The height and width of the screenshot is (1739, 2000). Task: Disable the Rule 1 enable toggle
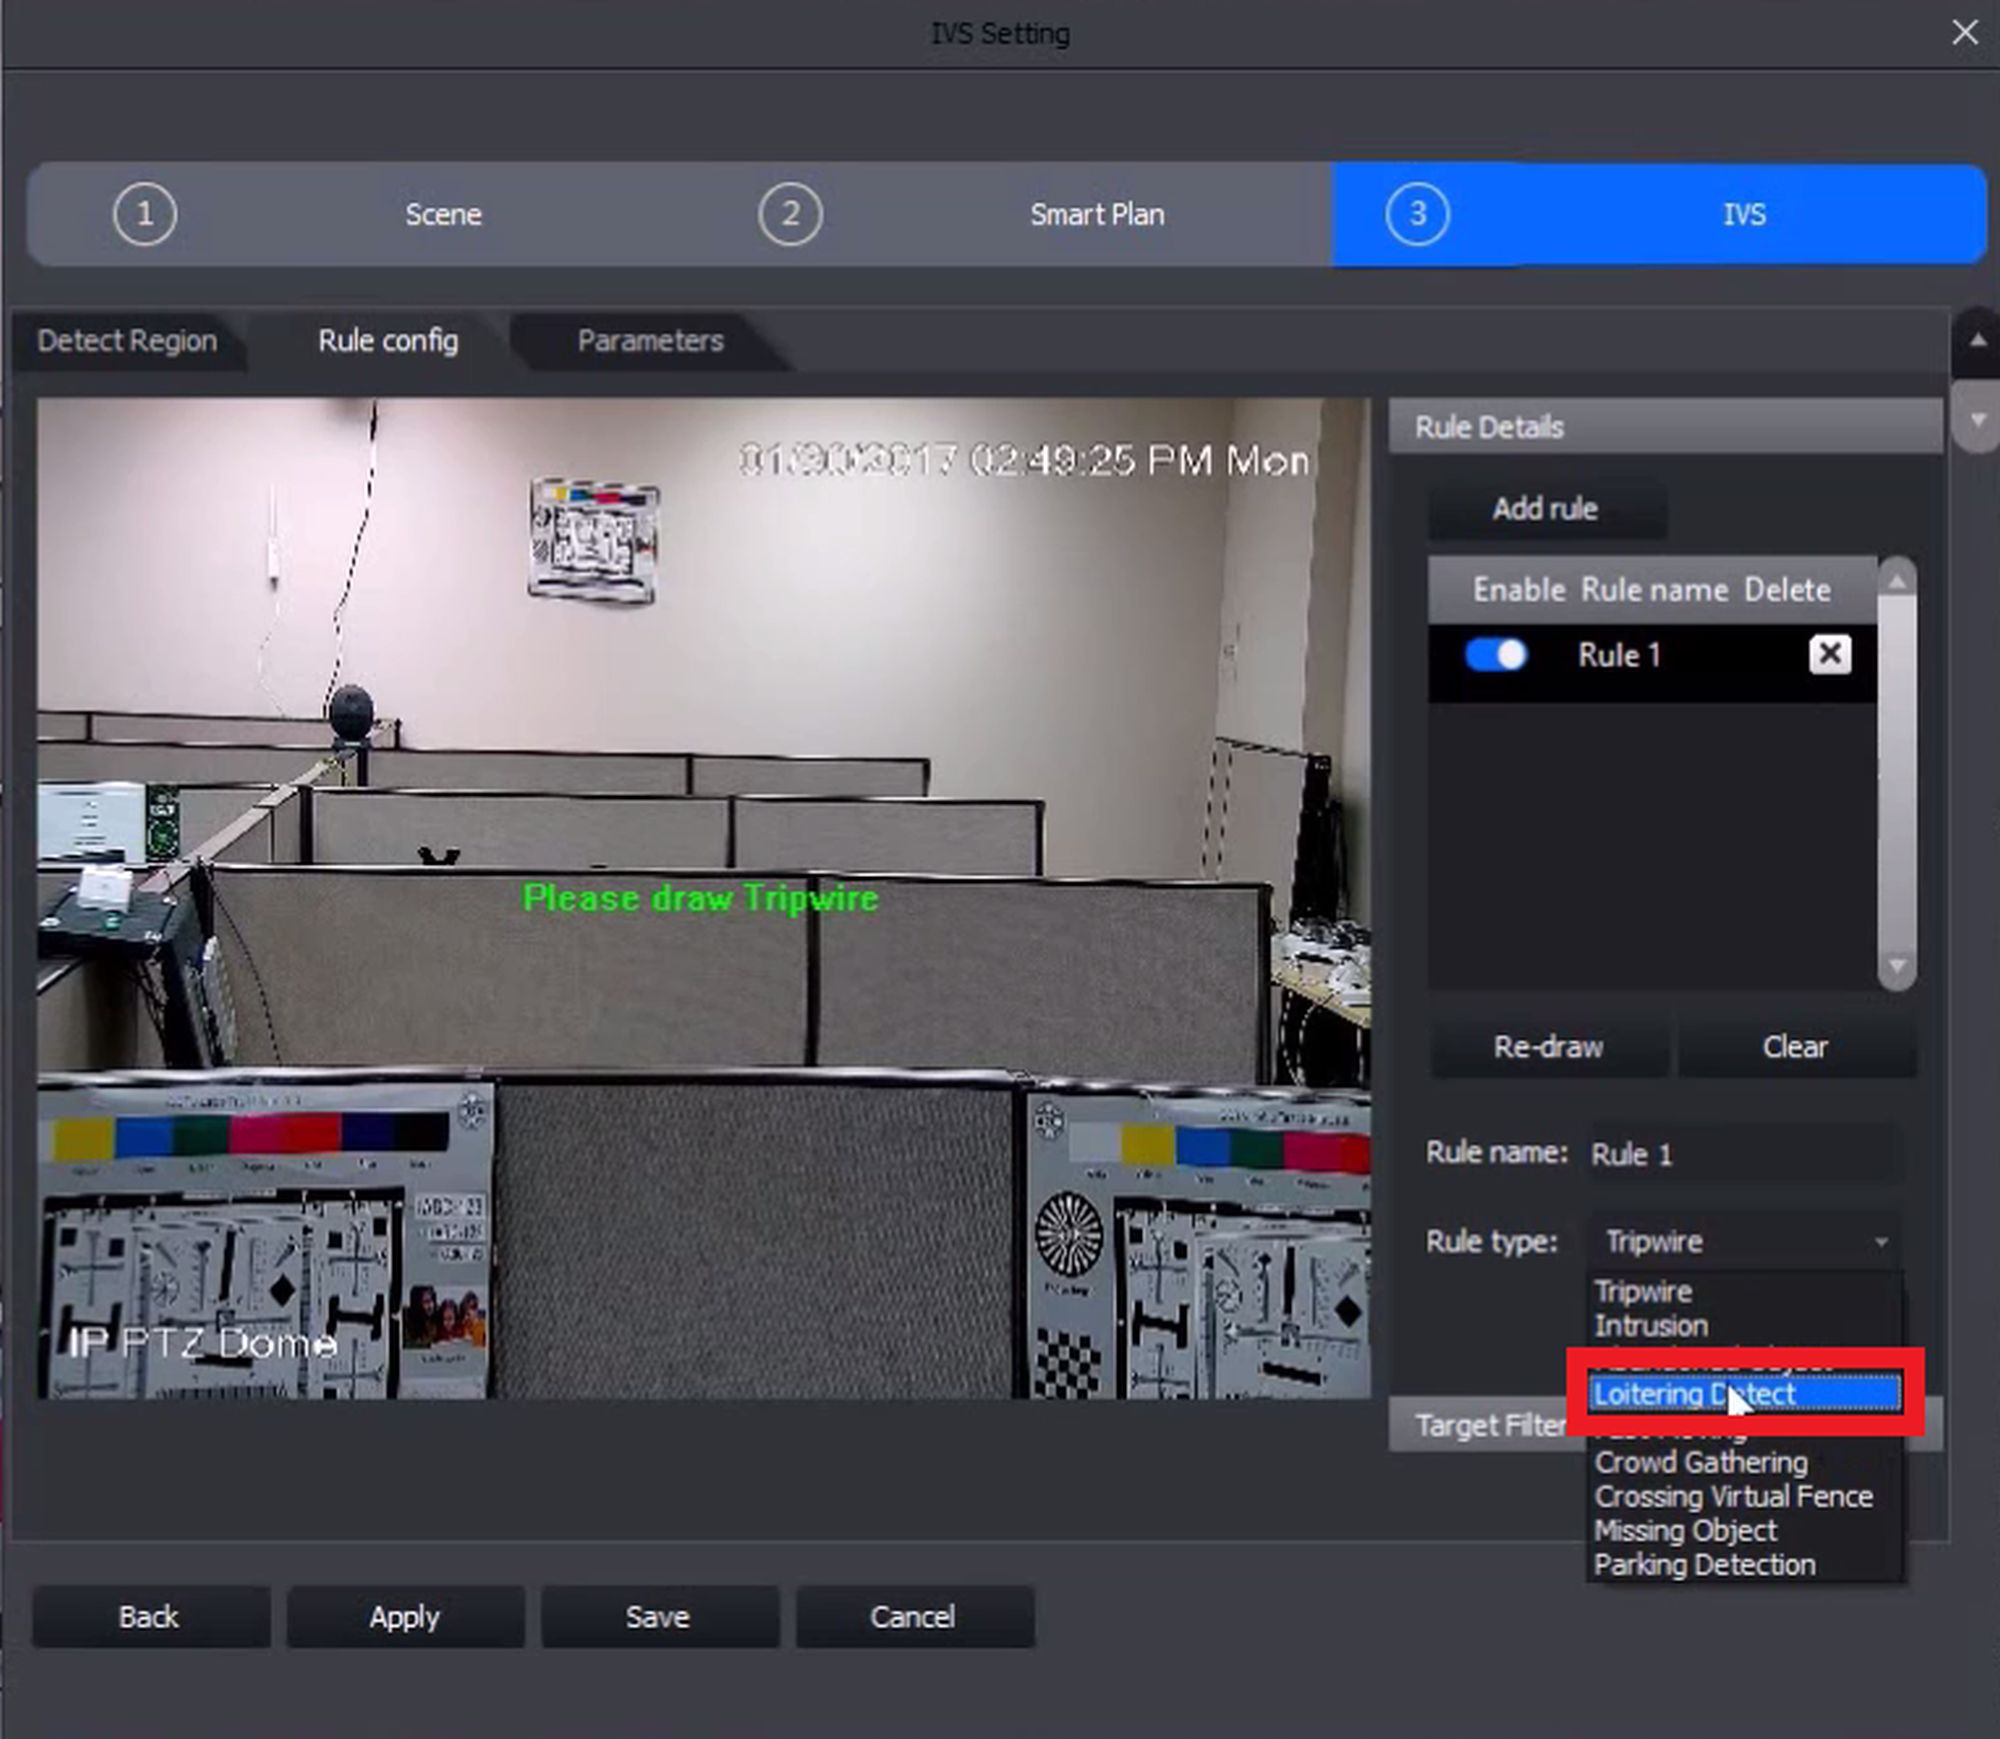(x=1496, y=655)
